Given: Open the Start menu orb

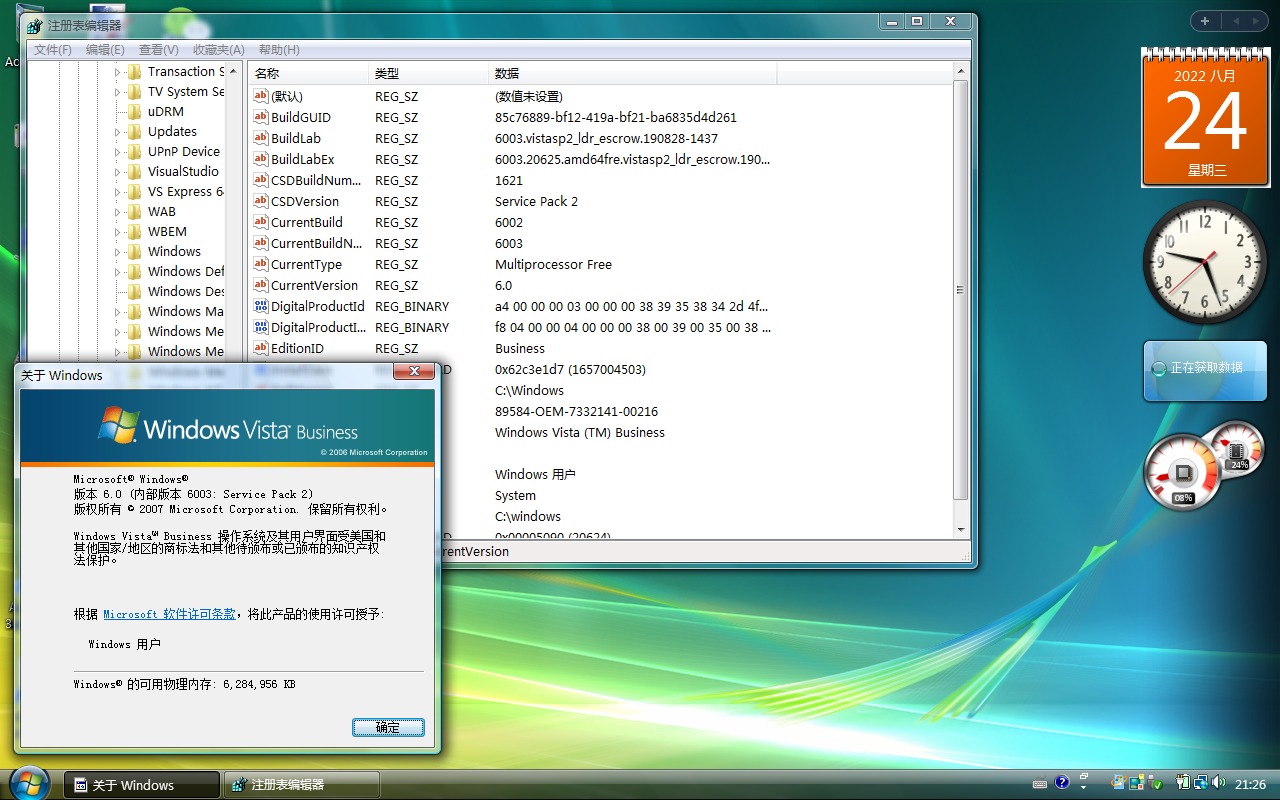Looking at the screenshot, I should 28,783.
